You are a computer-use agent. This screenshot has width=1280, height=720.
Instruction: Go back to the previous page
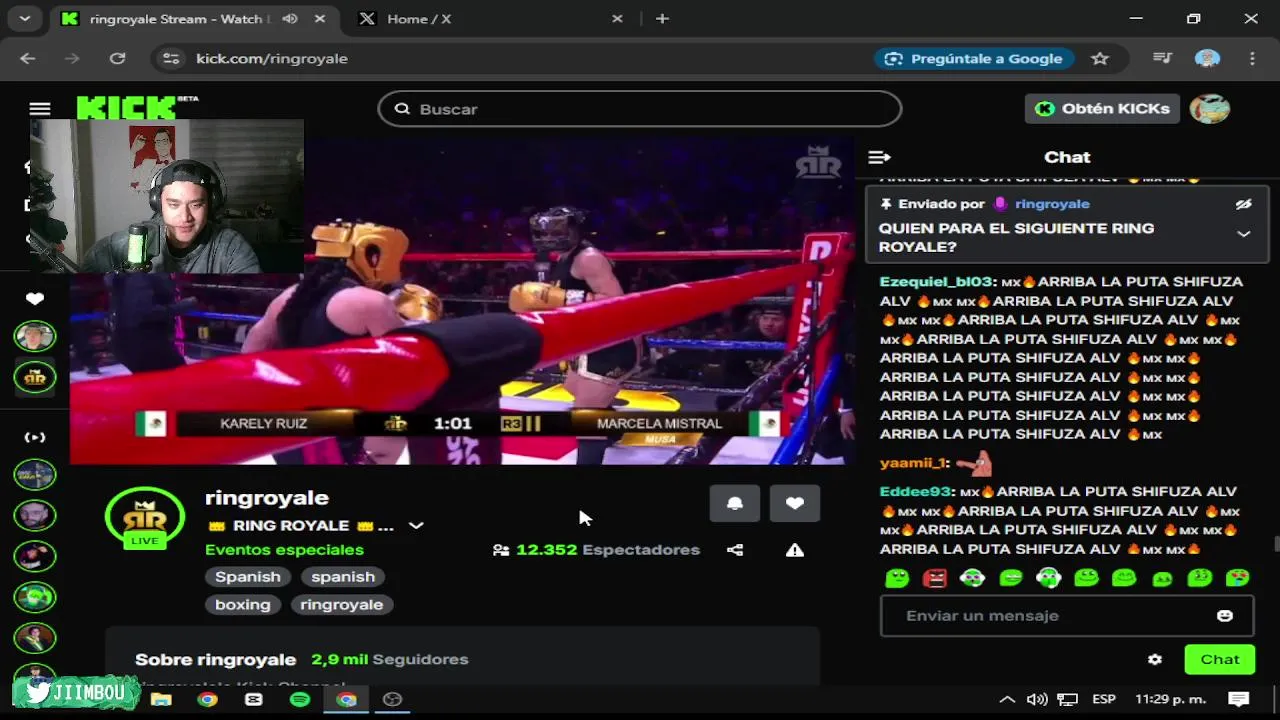click(28, 58)
